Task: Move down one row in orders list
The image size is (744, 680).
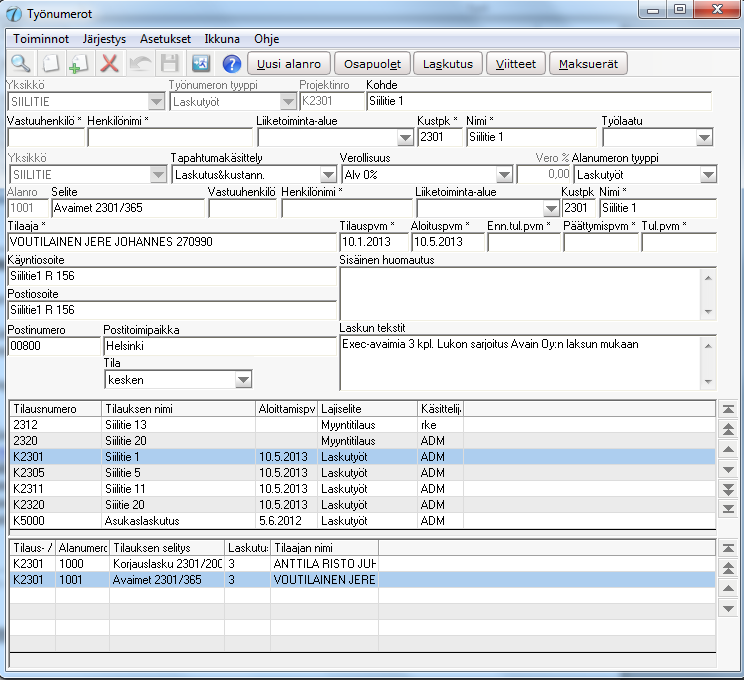Action: pos(728,469)
